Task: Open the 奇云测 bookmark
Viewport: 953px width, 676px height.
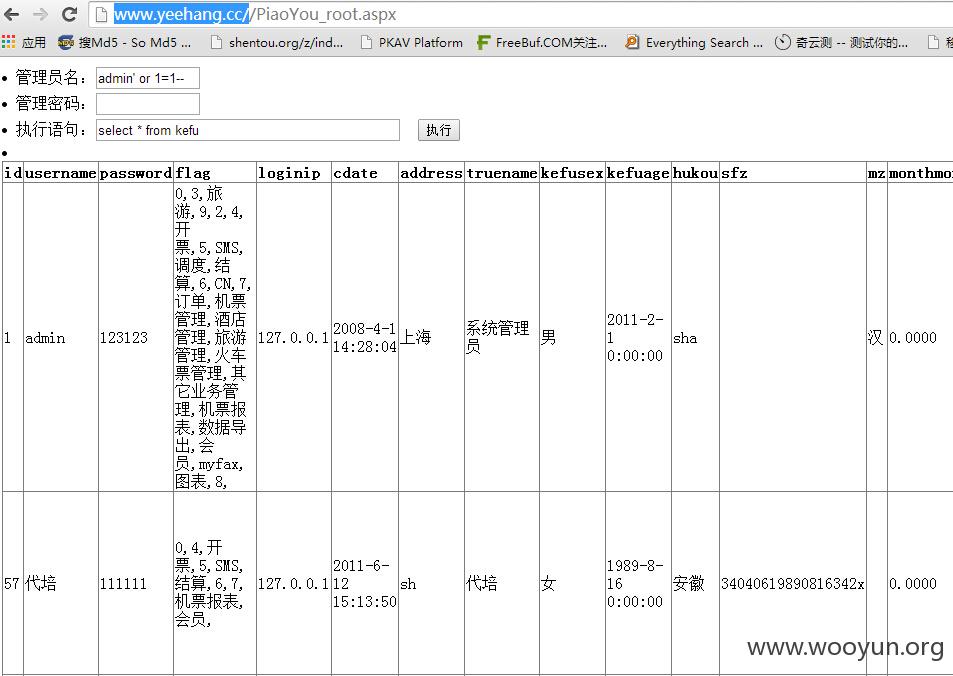Action: pos(842,43)
